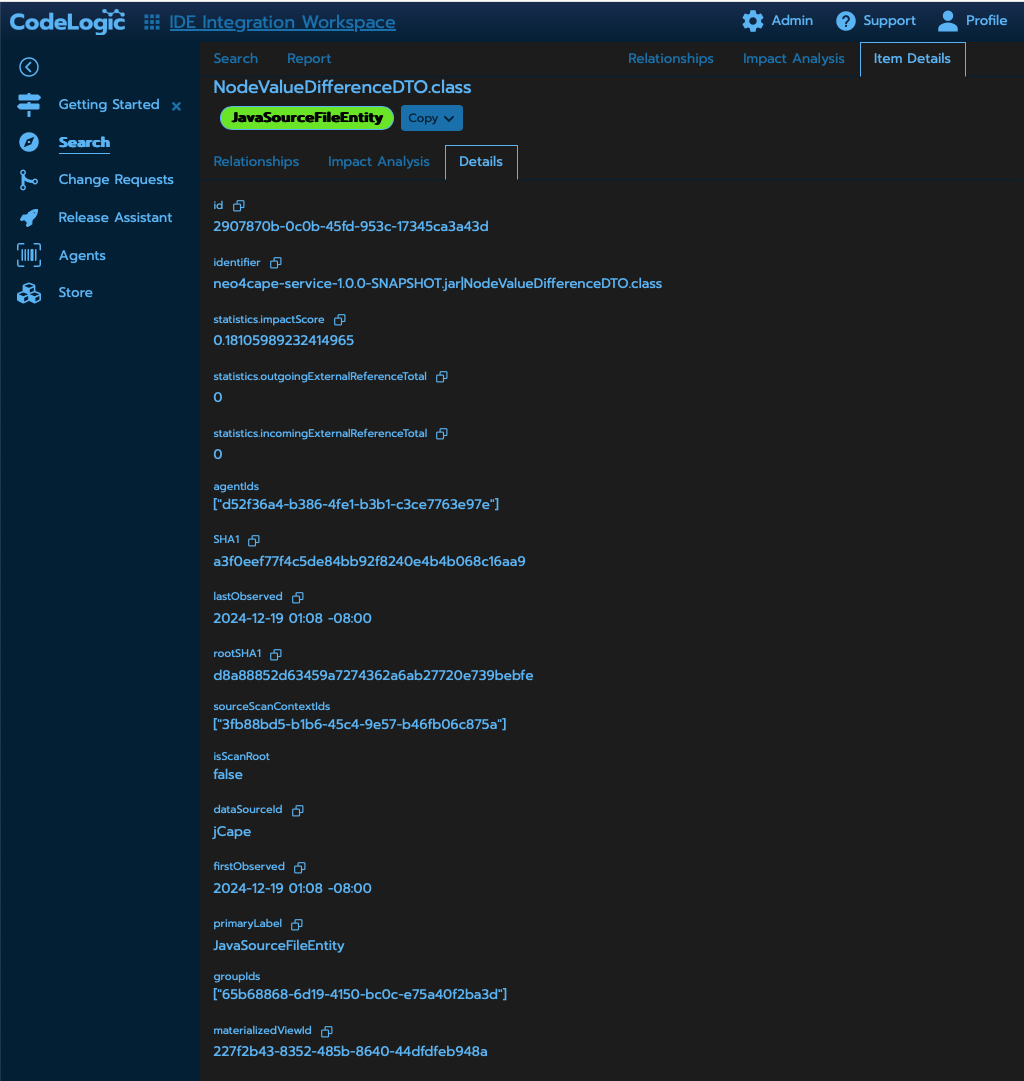The width and height of the screenshot is (1024, 1081).
Task: Open Agents using the barcode icon
Action: [28, 255]
